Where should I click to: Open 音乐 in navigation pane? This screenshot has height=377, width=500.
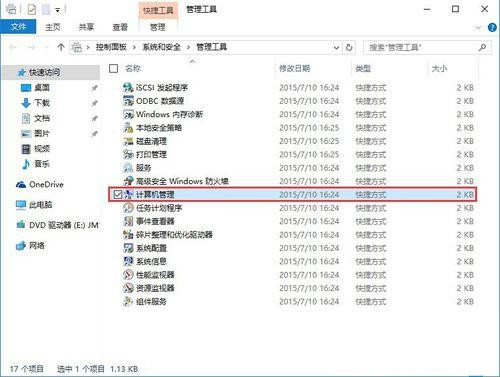point(42,164)
